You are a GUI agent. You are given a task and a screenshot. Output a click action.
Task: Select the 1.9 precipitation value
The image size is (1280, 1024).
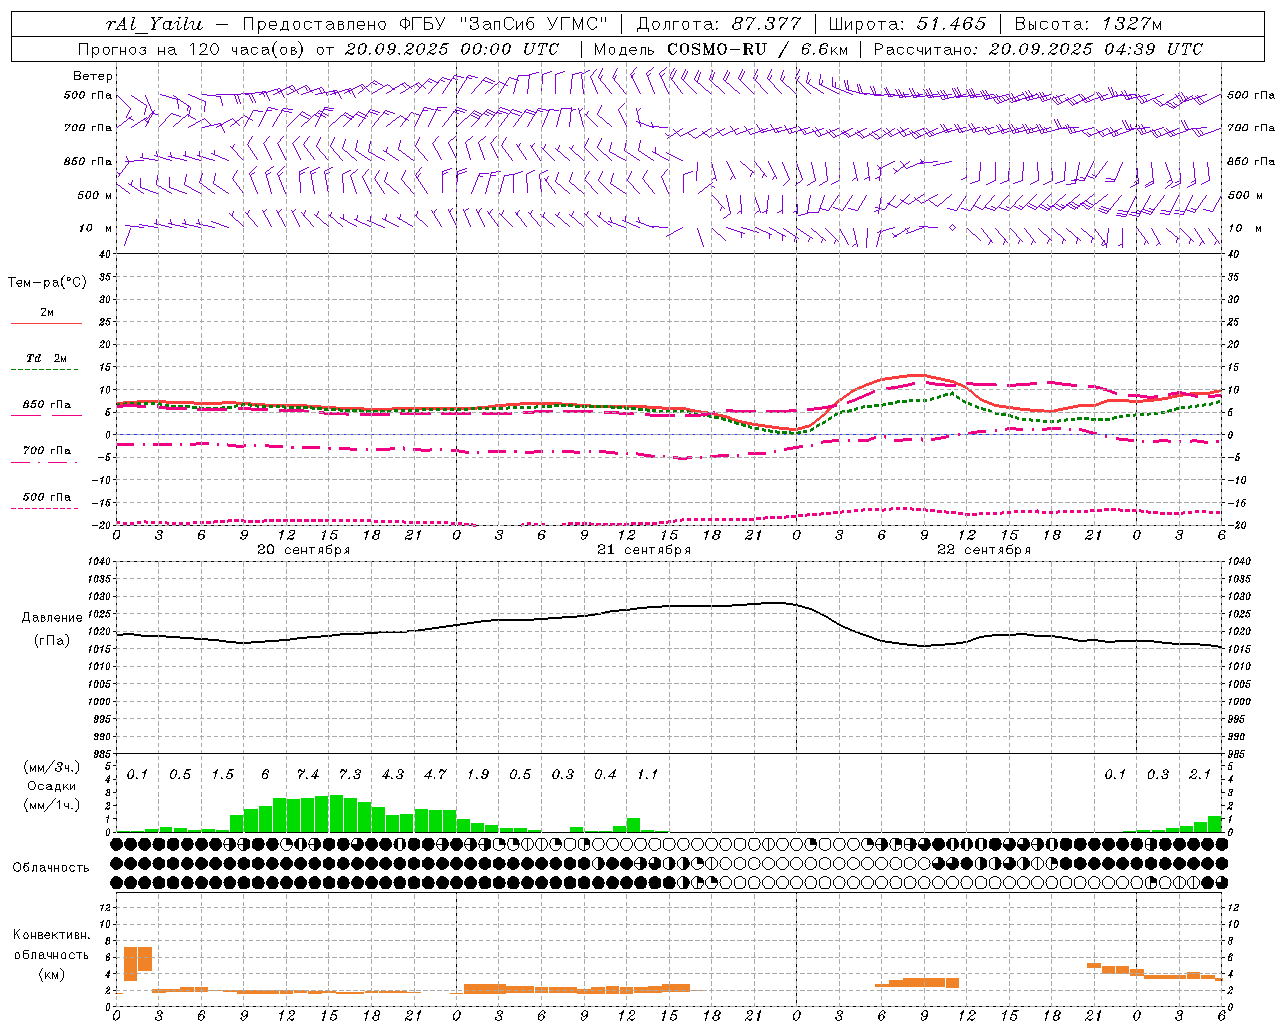tap(478, 774)
